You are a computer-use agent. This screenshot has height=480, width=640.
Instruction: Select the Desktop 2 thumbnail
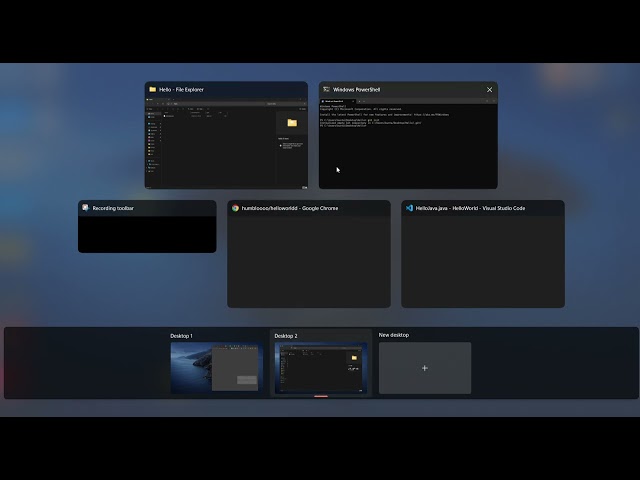click(320, 368)
